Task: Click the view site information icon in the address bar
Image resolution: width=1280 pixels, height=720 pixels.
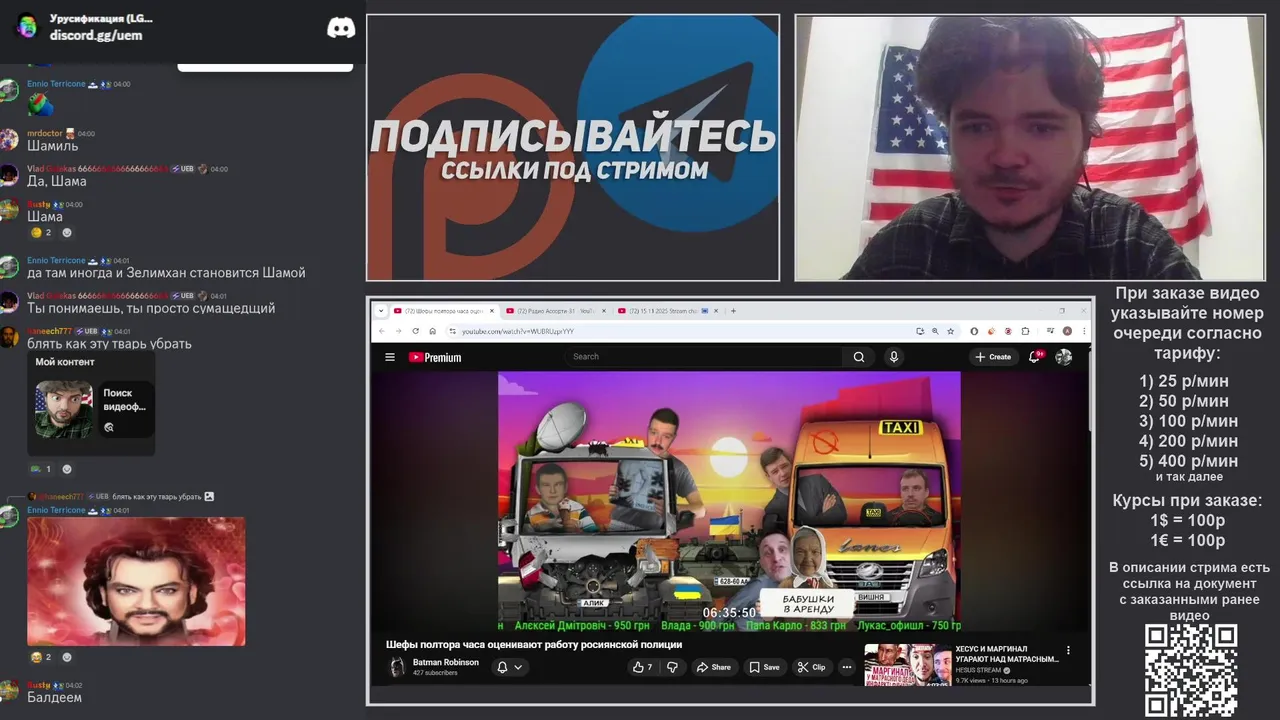Action: point(452,331)
